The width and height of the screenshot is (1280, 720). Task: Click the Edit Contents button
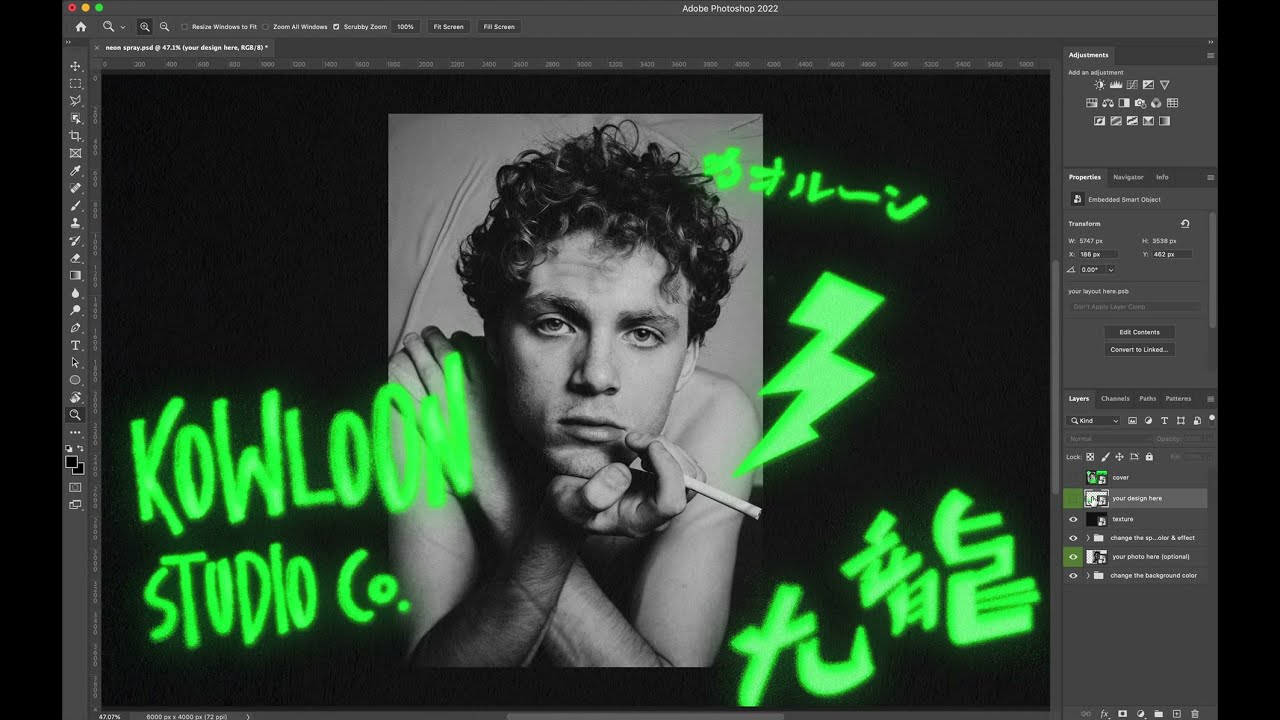(x=1139, y=332)
